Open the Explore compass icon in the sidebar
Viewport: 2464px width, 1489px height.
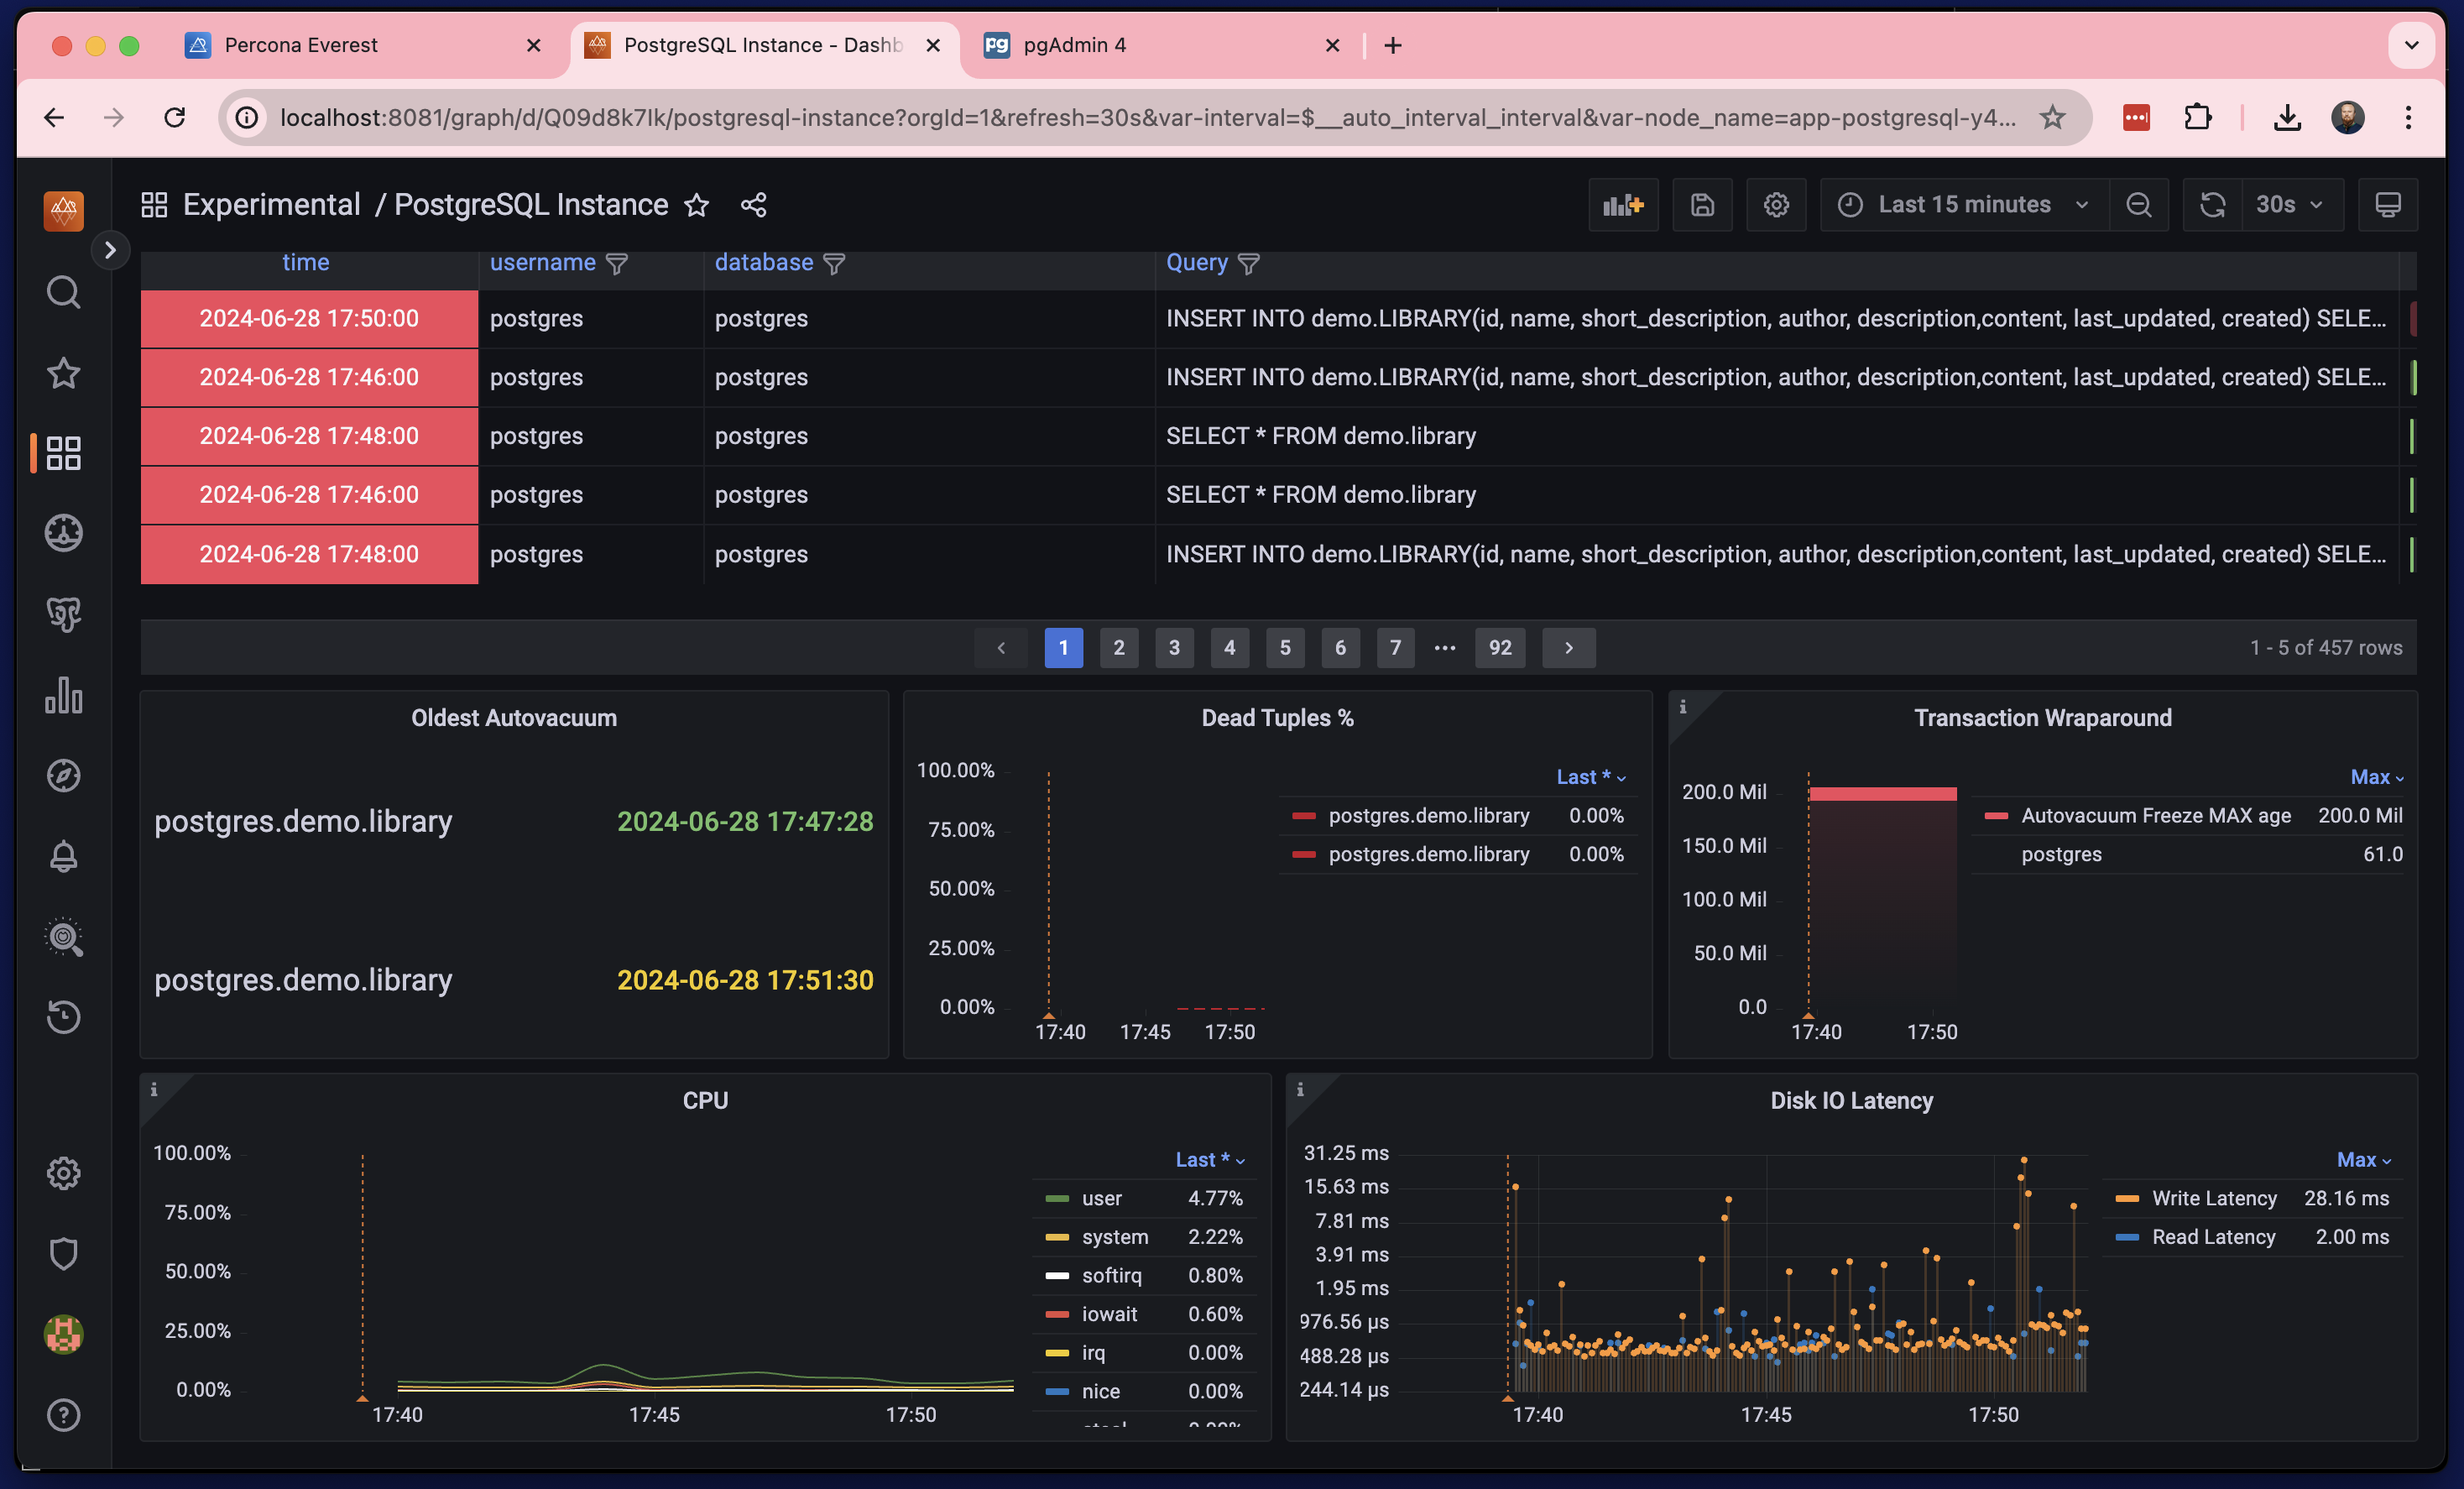(63, 775)
